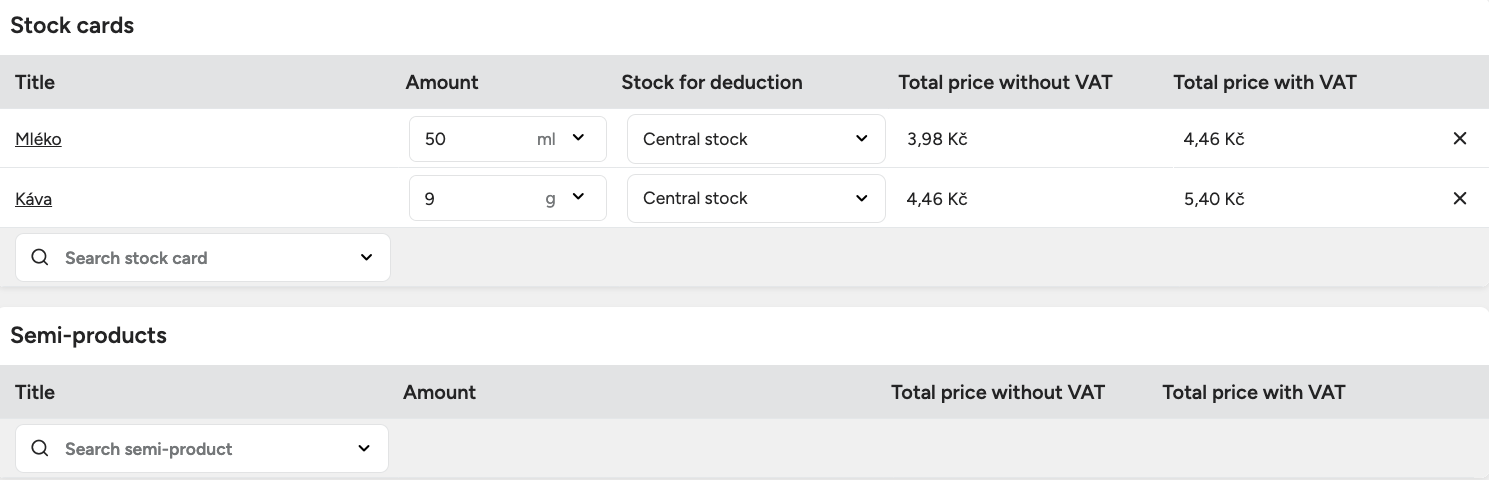The width and height of the screenshot is (1489, 480).
Task: Click the search semi-product magnifier icon
Action: (x=40, y=449)
